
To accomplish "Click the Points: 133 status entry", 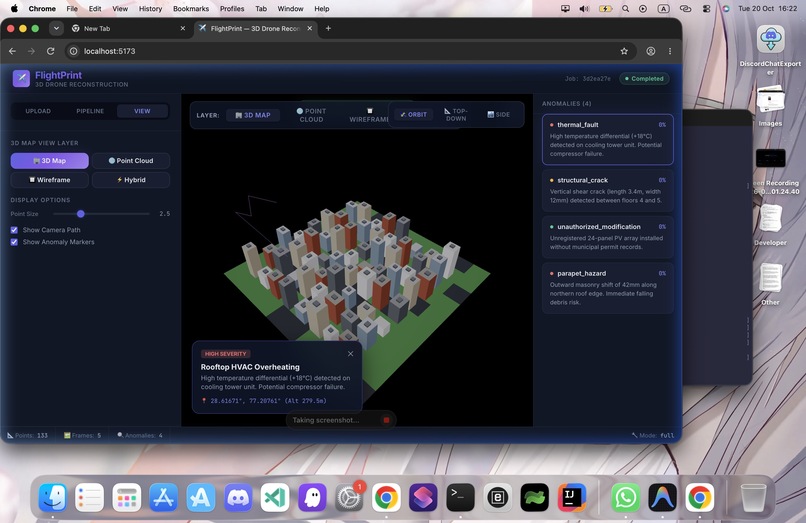I will point(27,436).
